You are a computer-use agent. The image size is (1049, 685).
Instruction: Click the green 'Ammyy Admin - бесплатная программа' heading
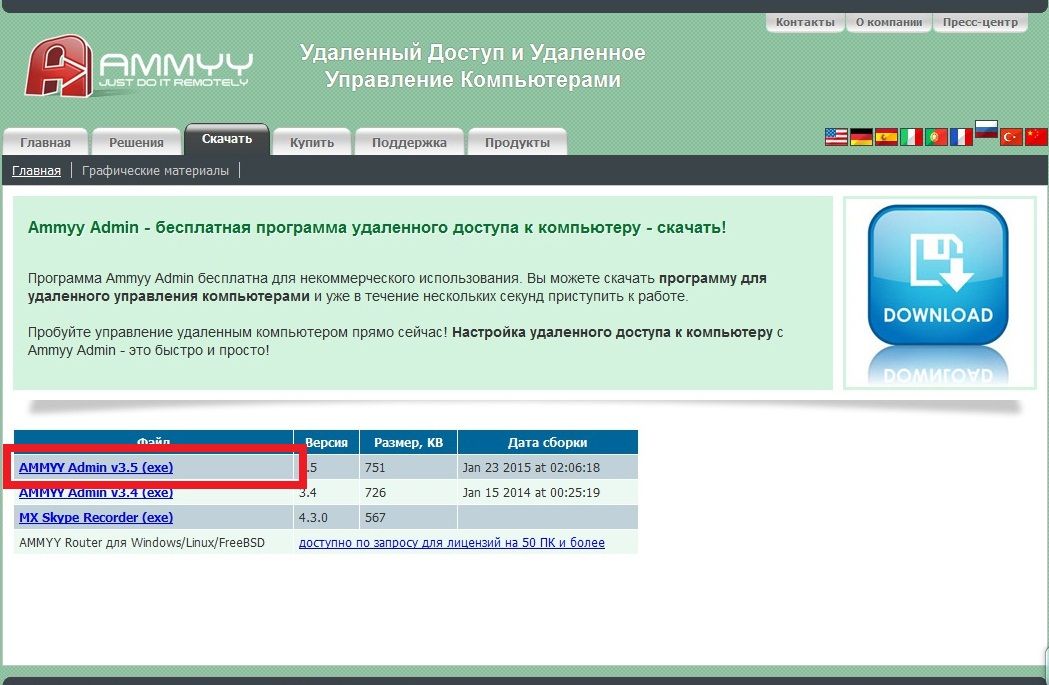point(377,227)
